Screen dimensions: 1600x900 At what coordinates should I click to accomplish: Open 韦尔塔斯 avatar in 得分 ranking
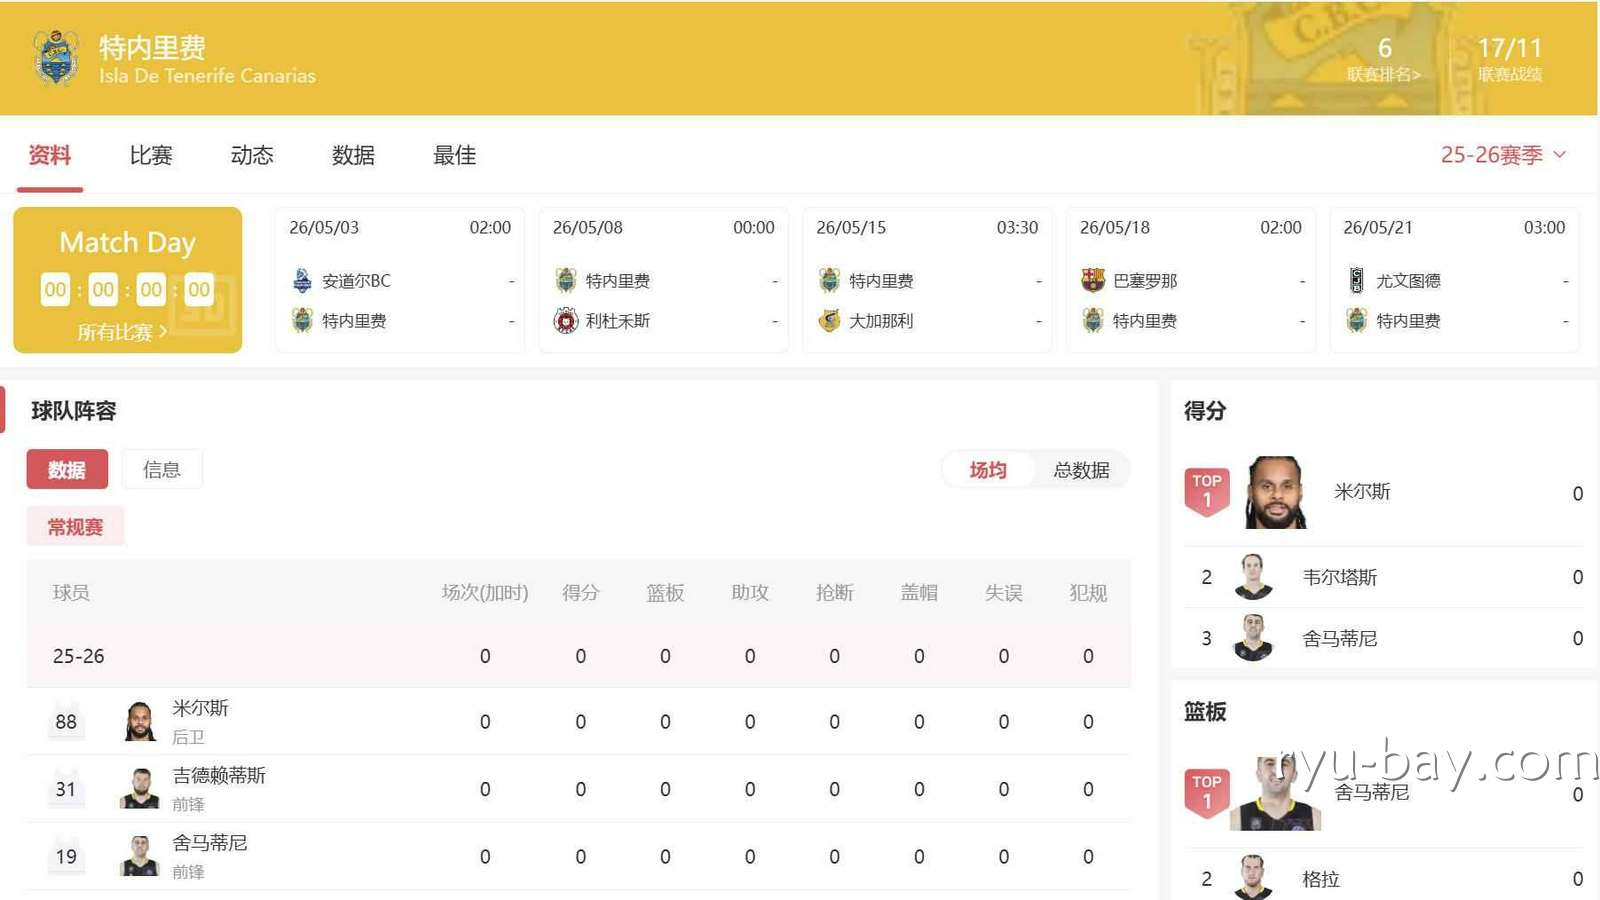(x=1253, y=577)
